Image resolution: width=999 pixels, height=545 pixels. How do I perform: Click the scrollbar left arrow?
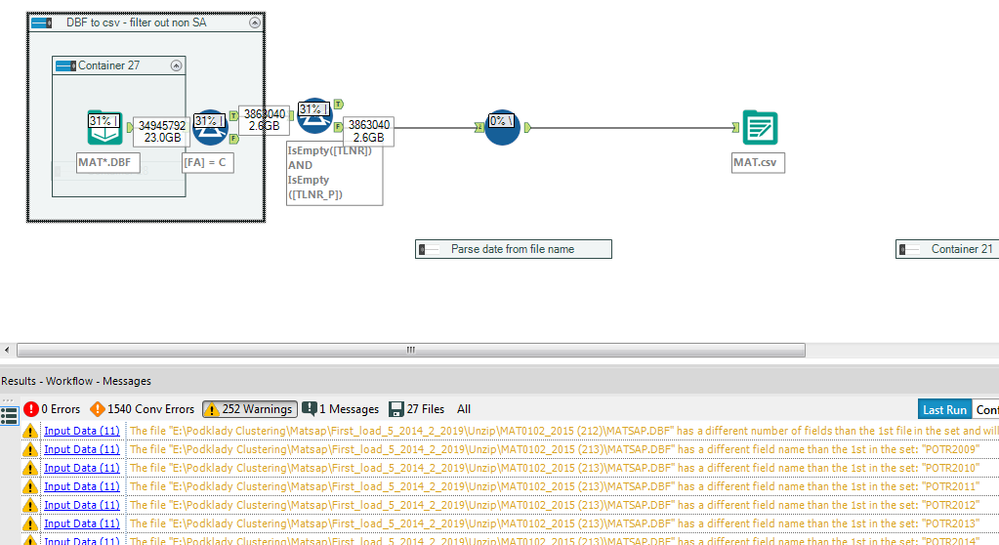7,350
